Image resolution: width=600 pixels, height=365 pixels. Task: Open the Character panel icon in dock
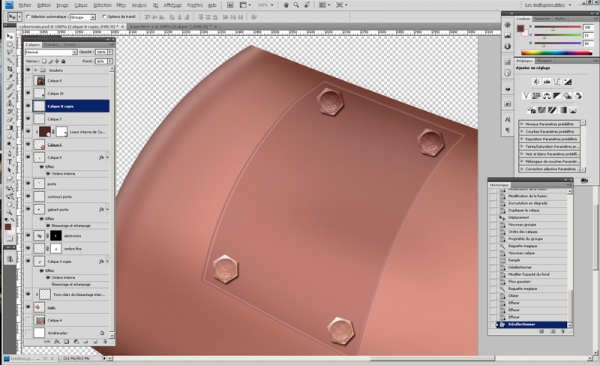(x=508, y=119)
